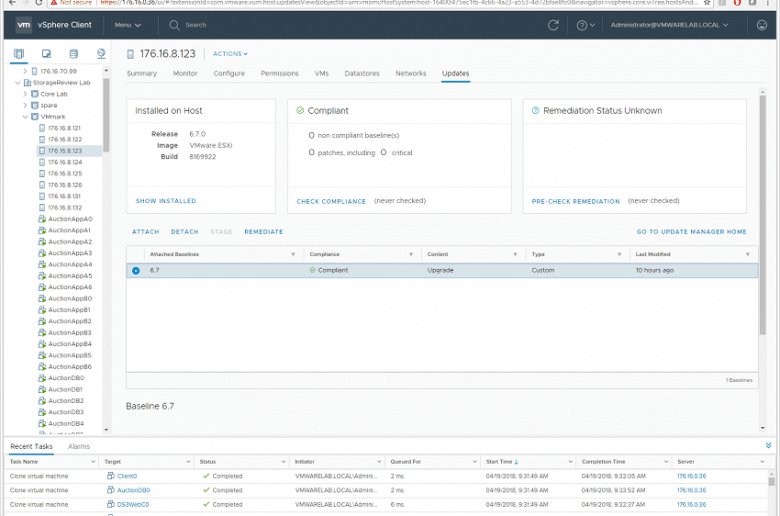Viewport: 780px width, 516px height.
Task: Click VM icon beside AuctionAppB0
Action: point(42,299)
